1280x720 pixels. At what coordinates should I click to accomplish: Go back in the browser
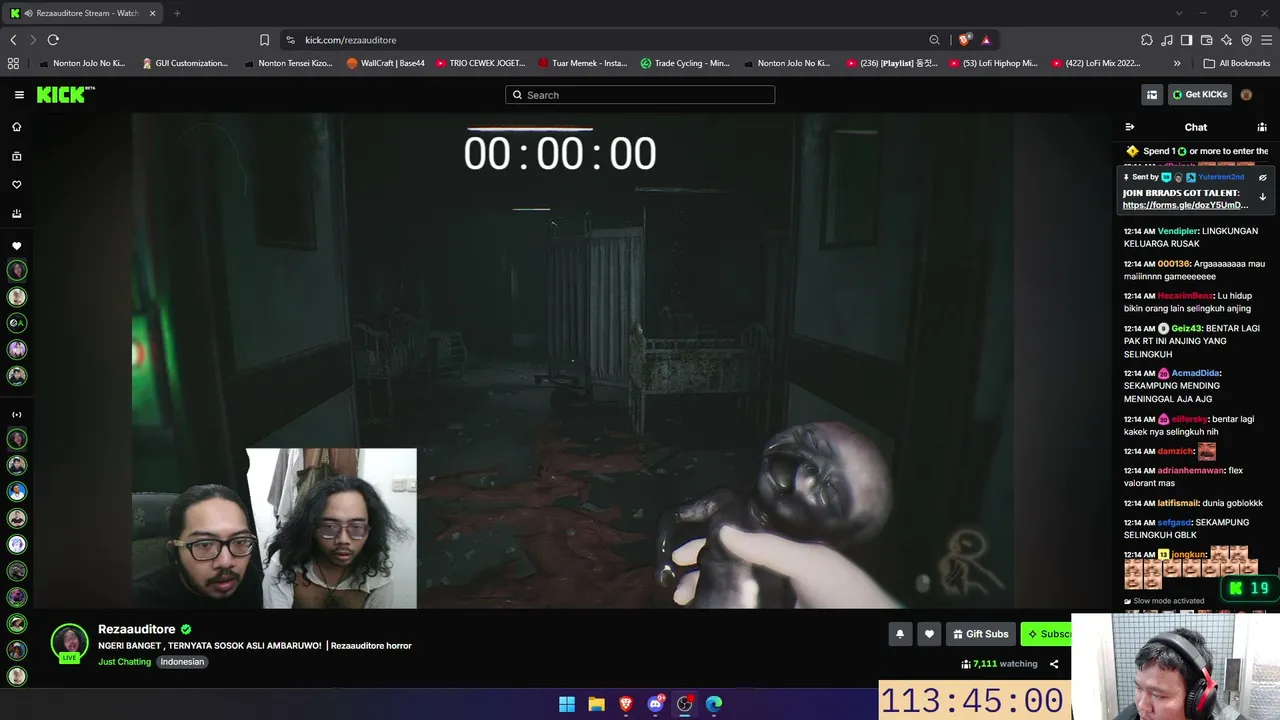(x=13, y=40)
